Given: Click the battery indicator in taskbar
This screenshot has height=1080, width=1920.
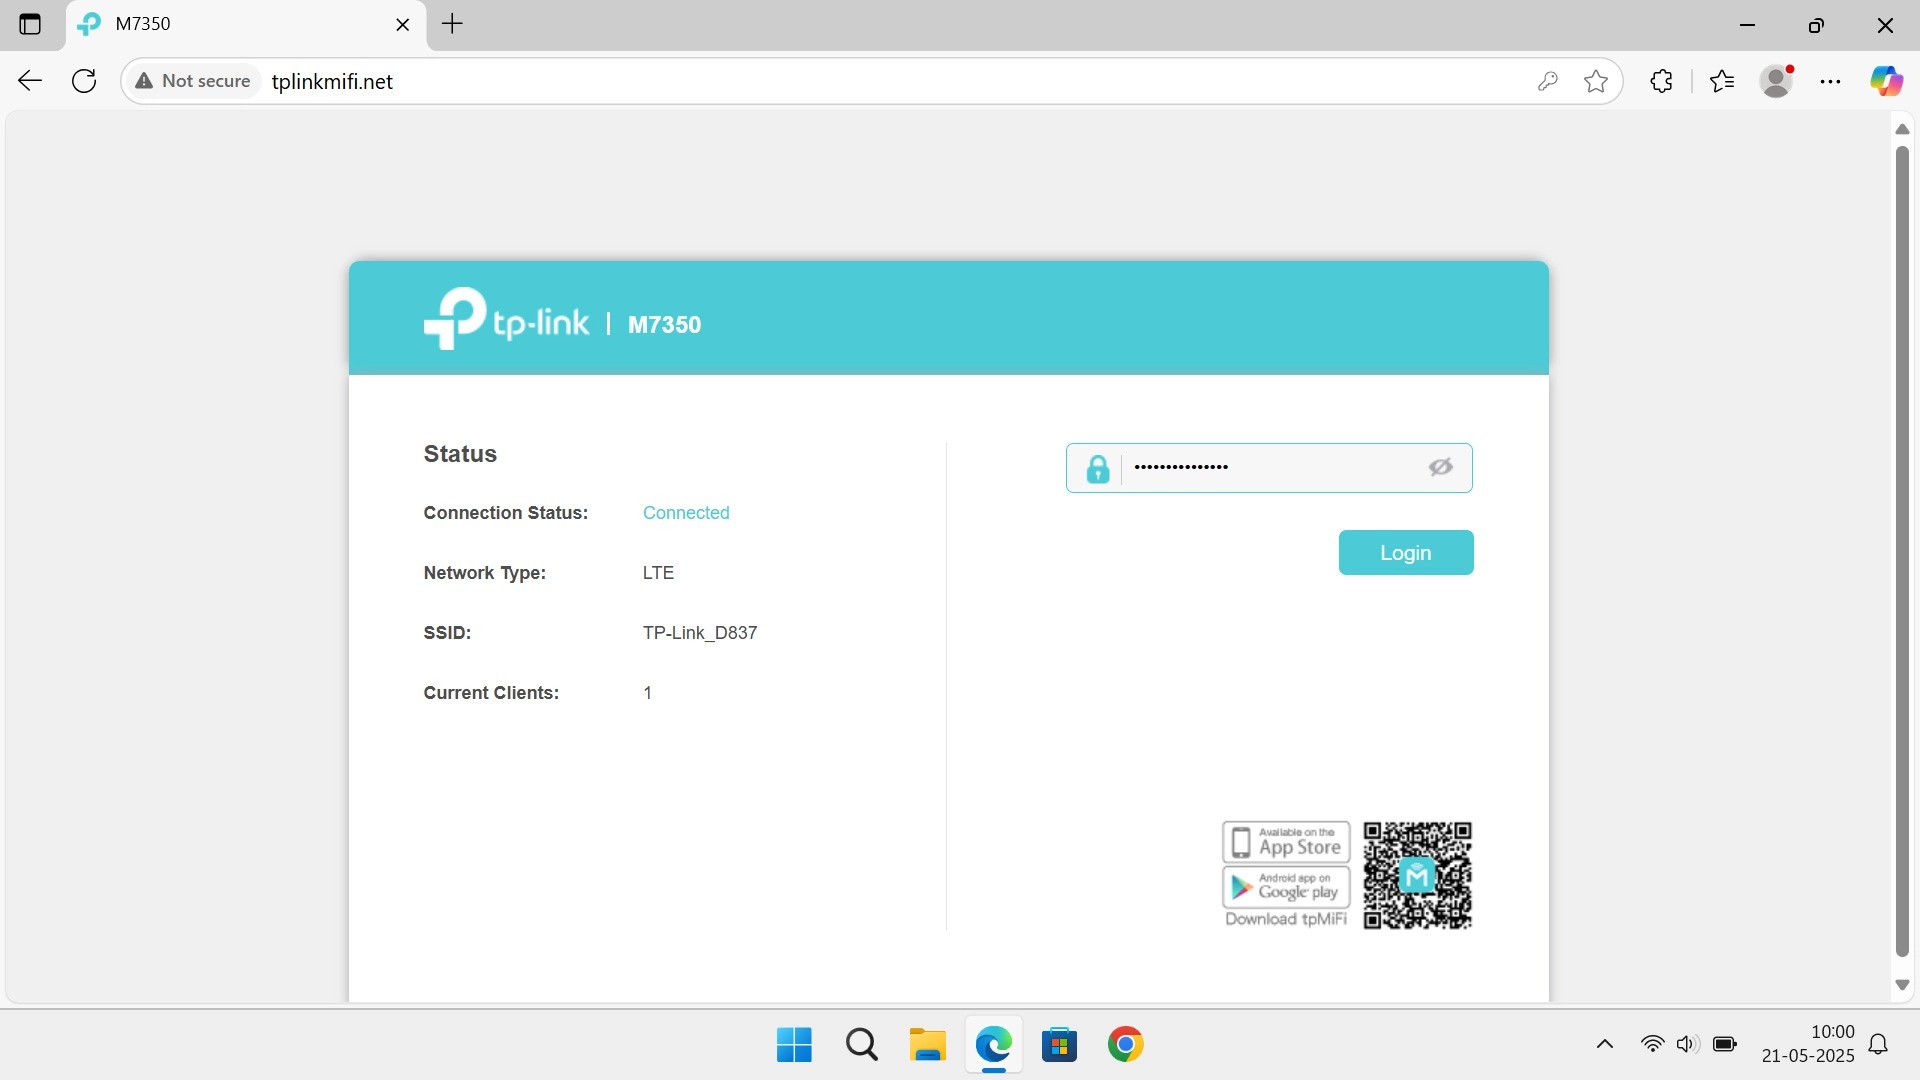Looking at the screenshot, I should pyautogui.click(x=1725, y=1043).
